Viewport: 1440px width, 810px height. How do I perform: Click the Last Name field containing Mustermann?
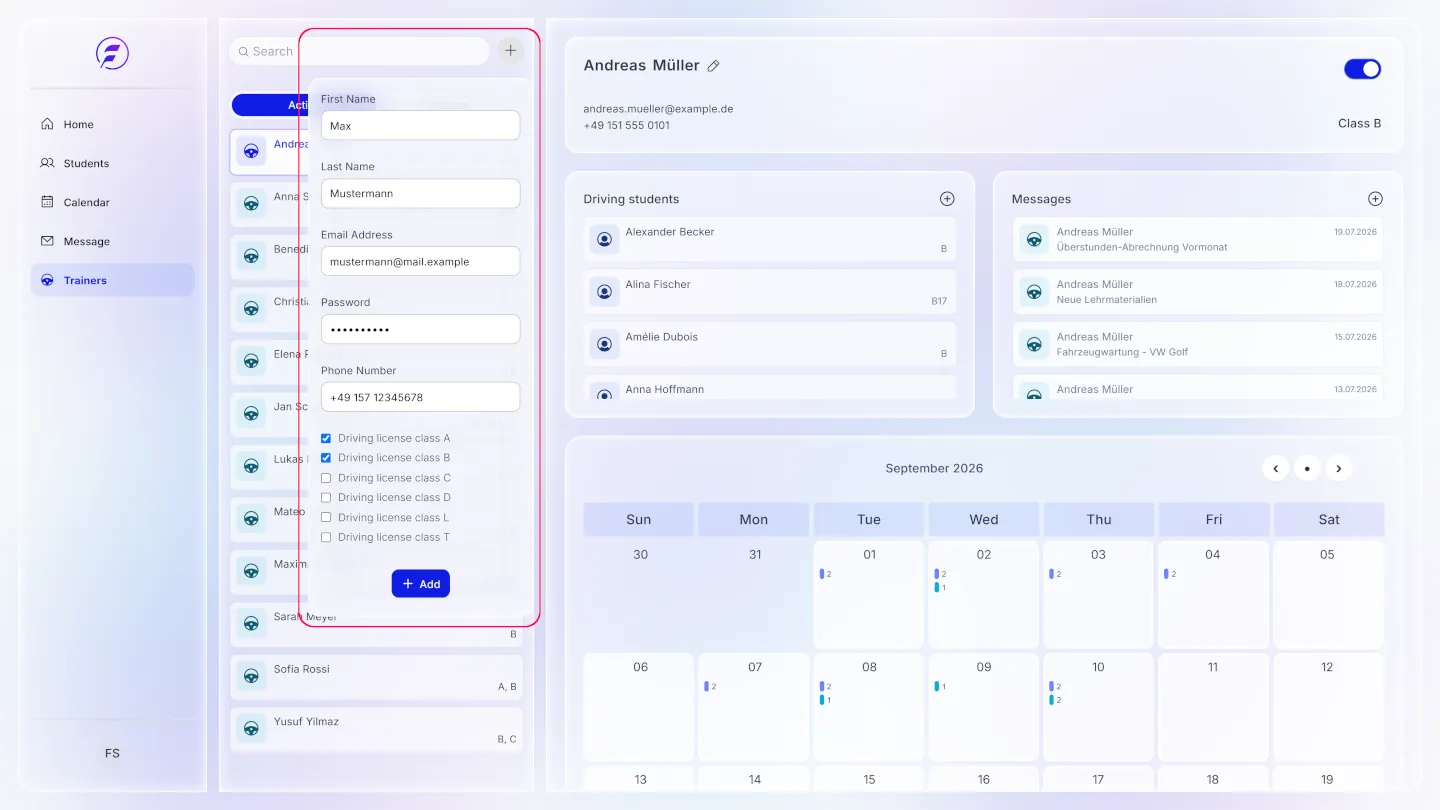point(420,193)
